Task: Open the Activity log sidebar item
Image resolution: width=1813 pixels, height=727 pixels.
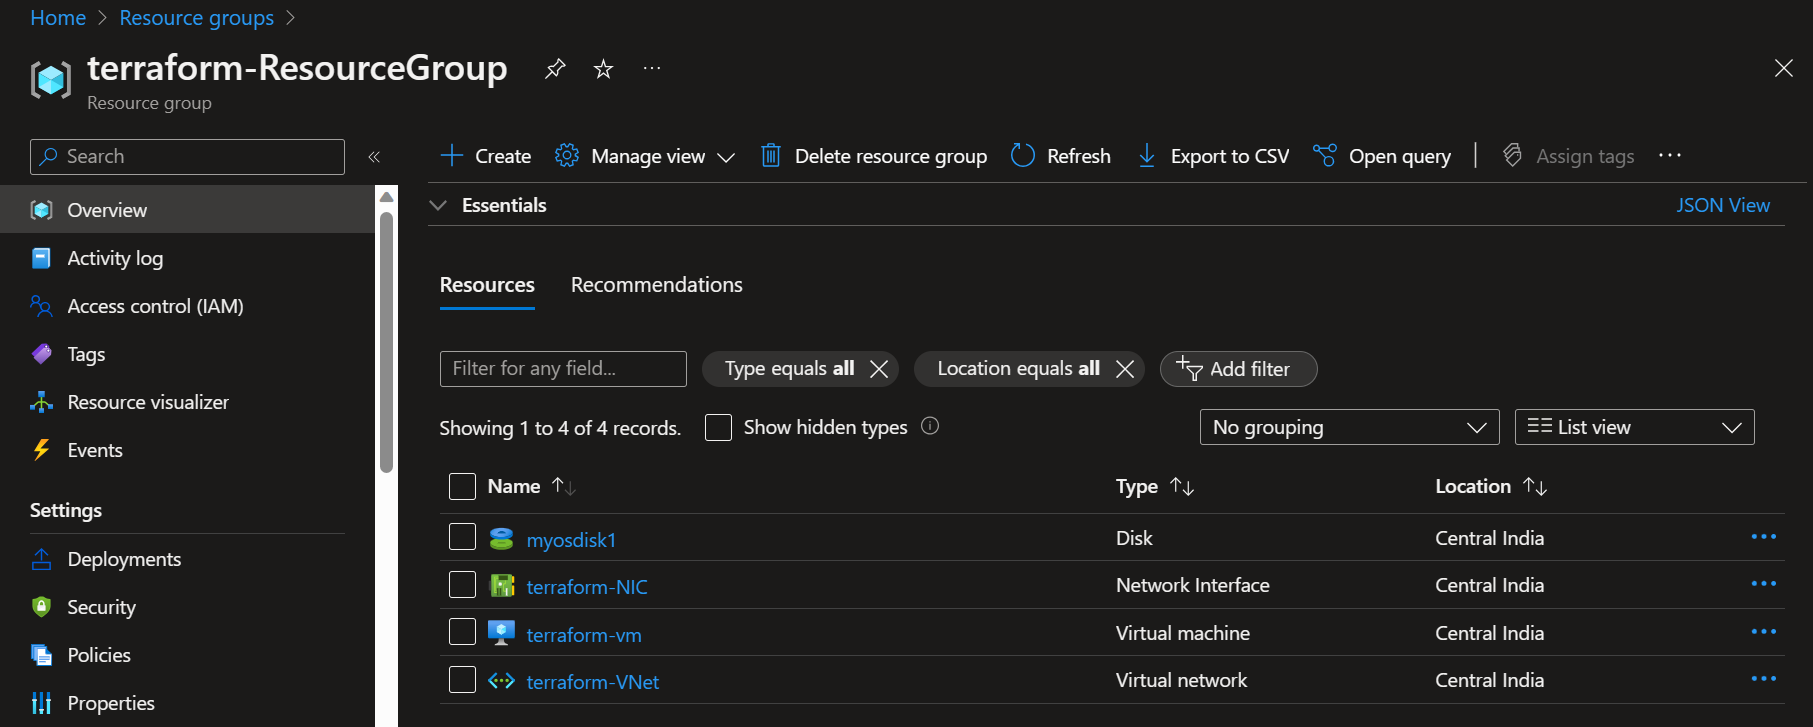Action: (x=114, y=258)
